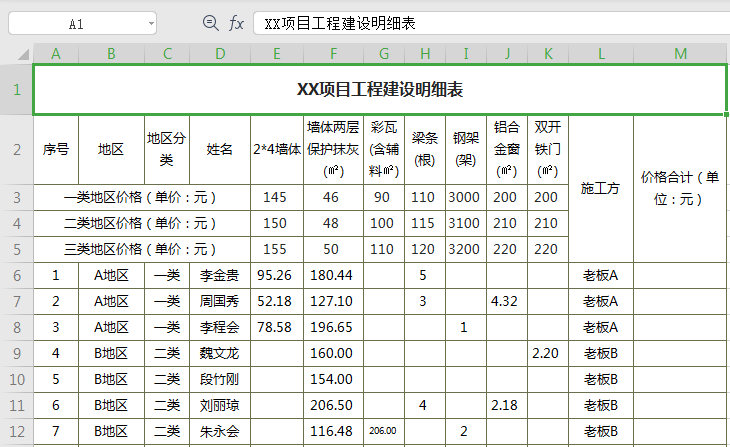
Task: Click the cell with value 95.26
Action: tap(277, 275)
